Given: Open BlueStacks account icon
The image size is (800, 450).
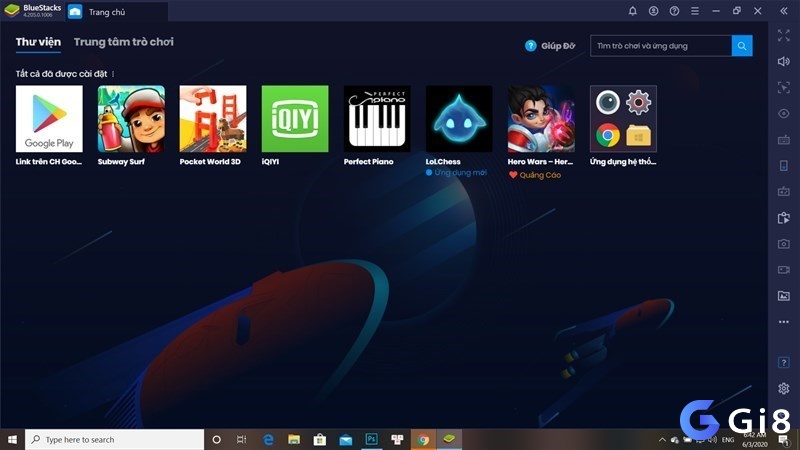Looking at the screenshot, I should click(653, 11).
